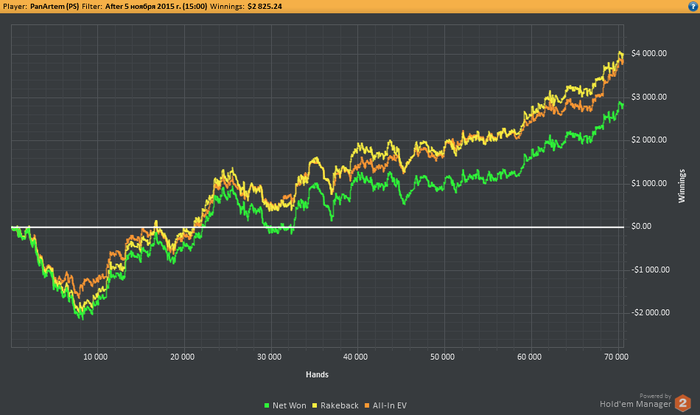700x415 pixels.
Task: Click the Winnings axis title
Action: click(682, 186)
